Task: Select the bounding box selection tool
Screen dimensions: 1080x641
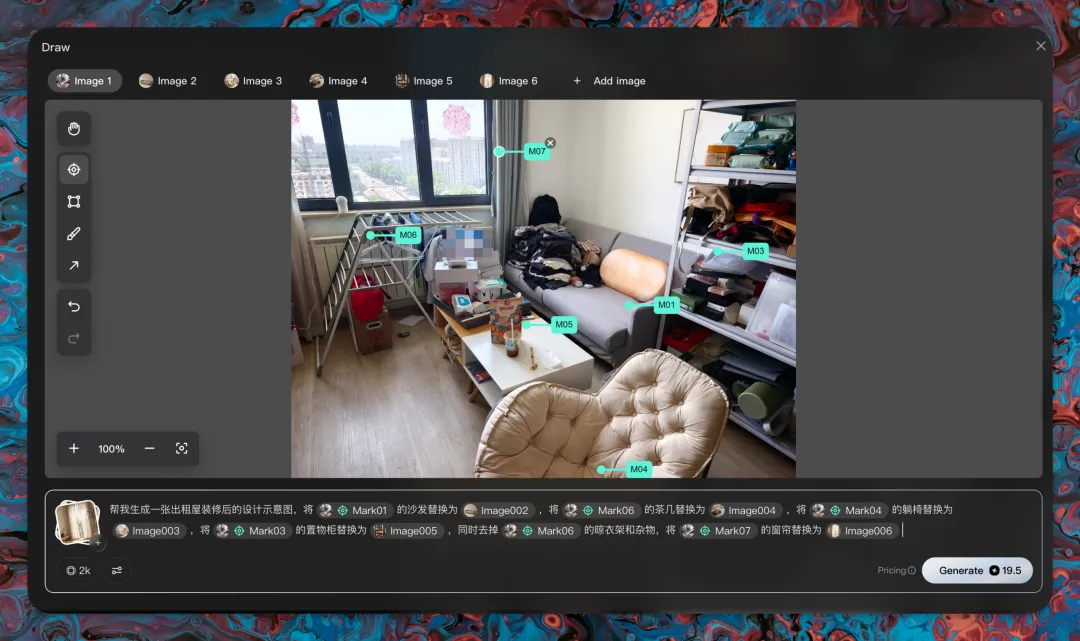Action: point(74,202)
